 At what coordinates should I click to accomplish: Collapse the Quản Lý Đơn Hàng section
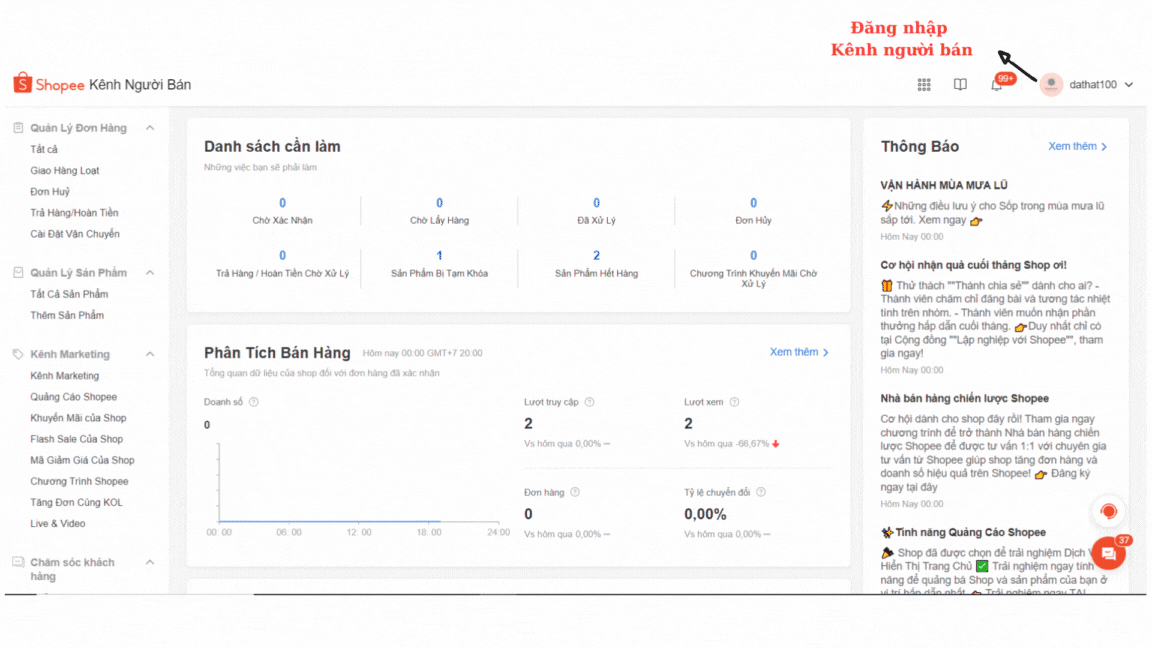pos(150,128)
